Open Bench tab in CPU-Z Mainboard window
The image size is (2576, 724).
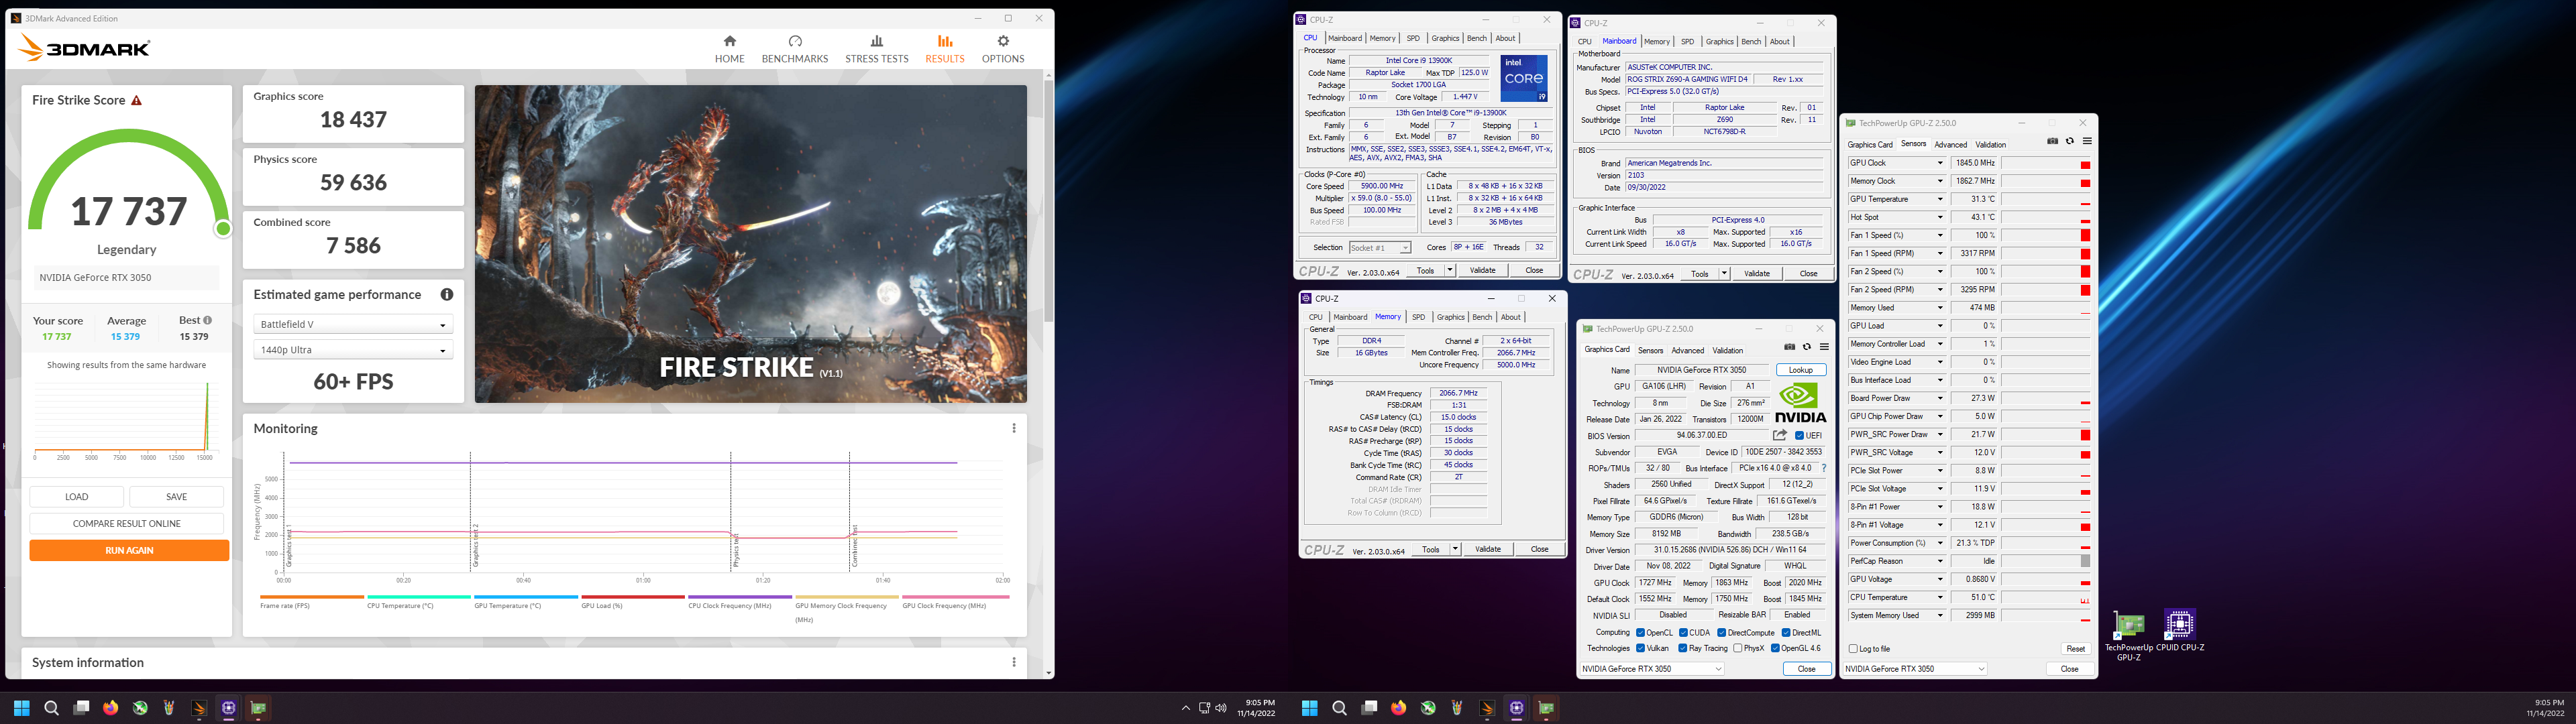point(1751,41)
